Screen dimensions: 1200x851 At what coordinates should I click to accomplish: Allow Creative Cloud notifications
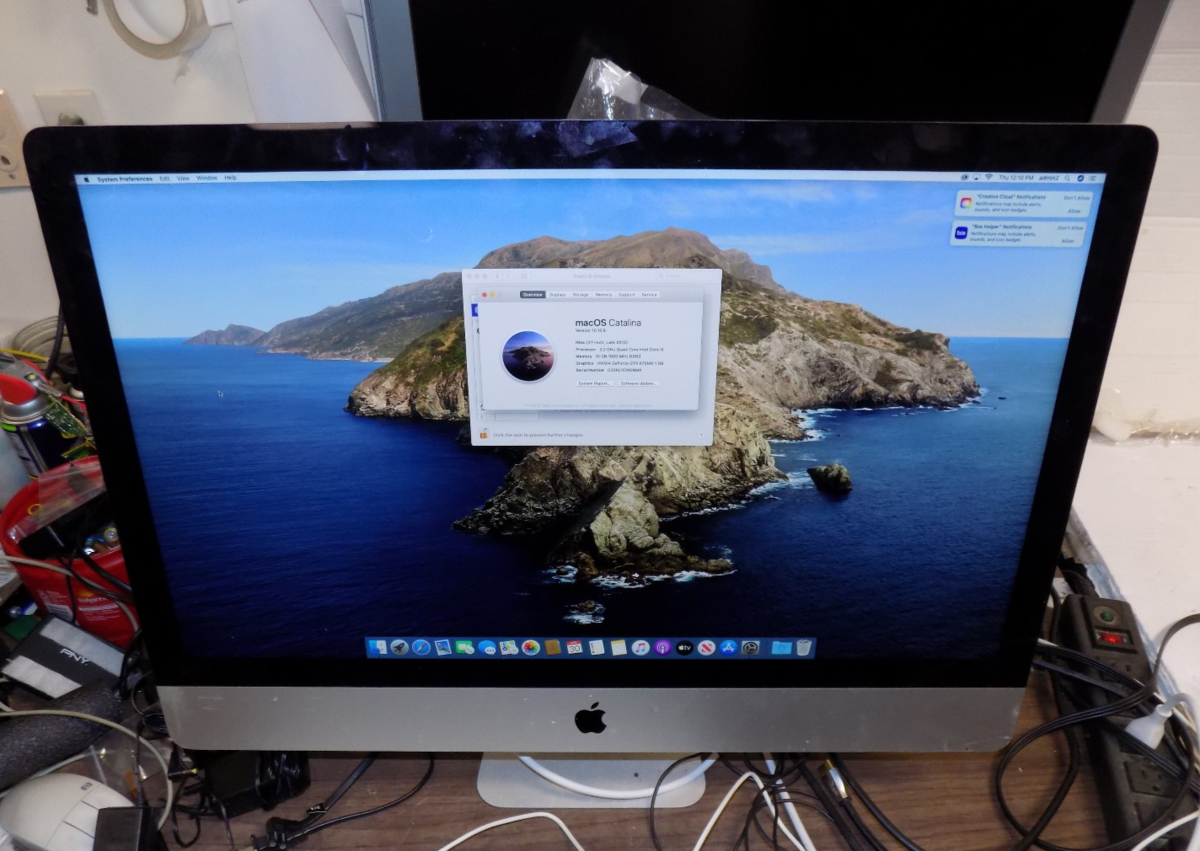[x=1074, y=211]
